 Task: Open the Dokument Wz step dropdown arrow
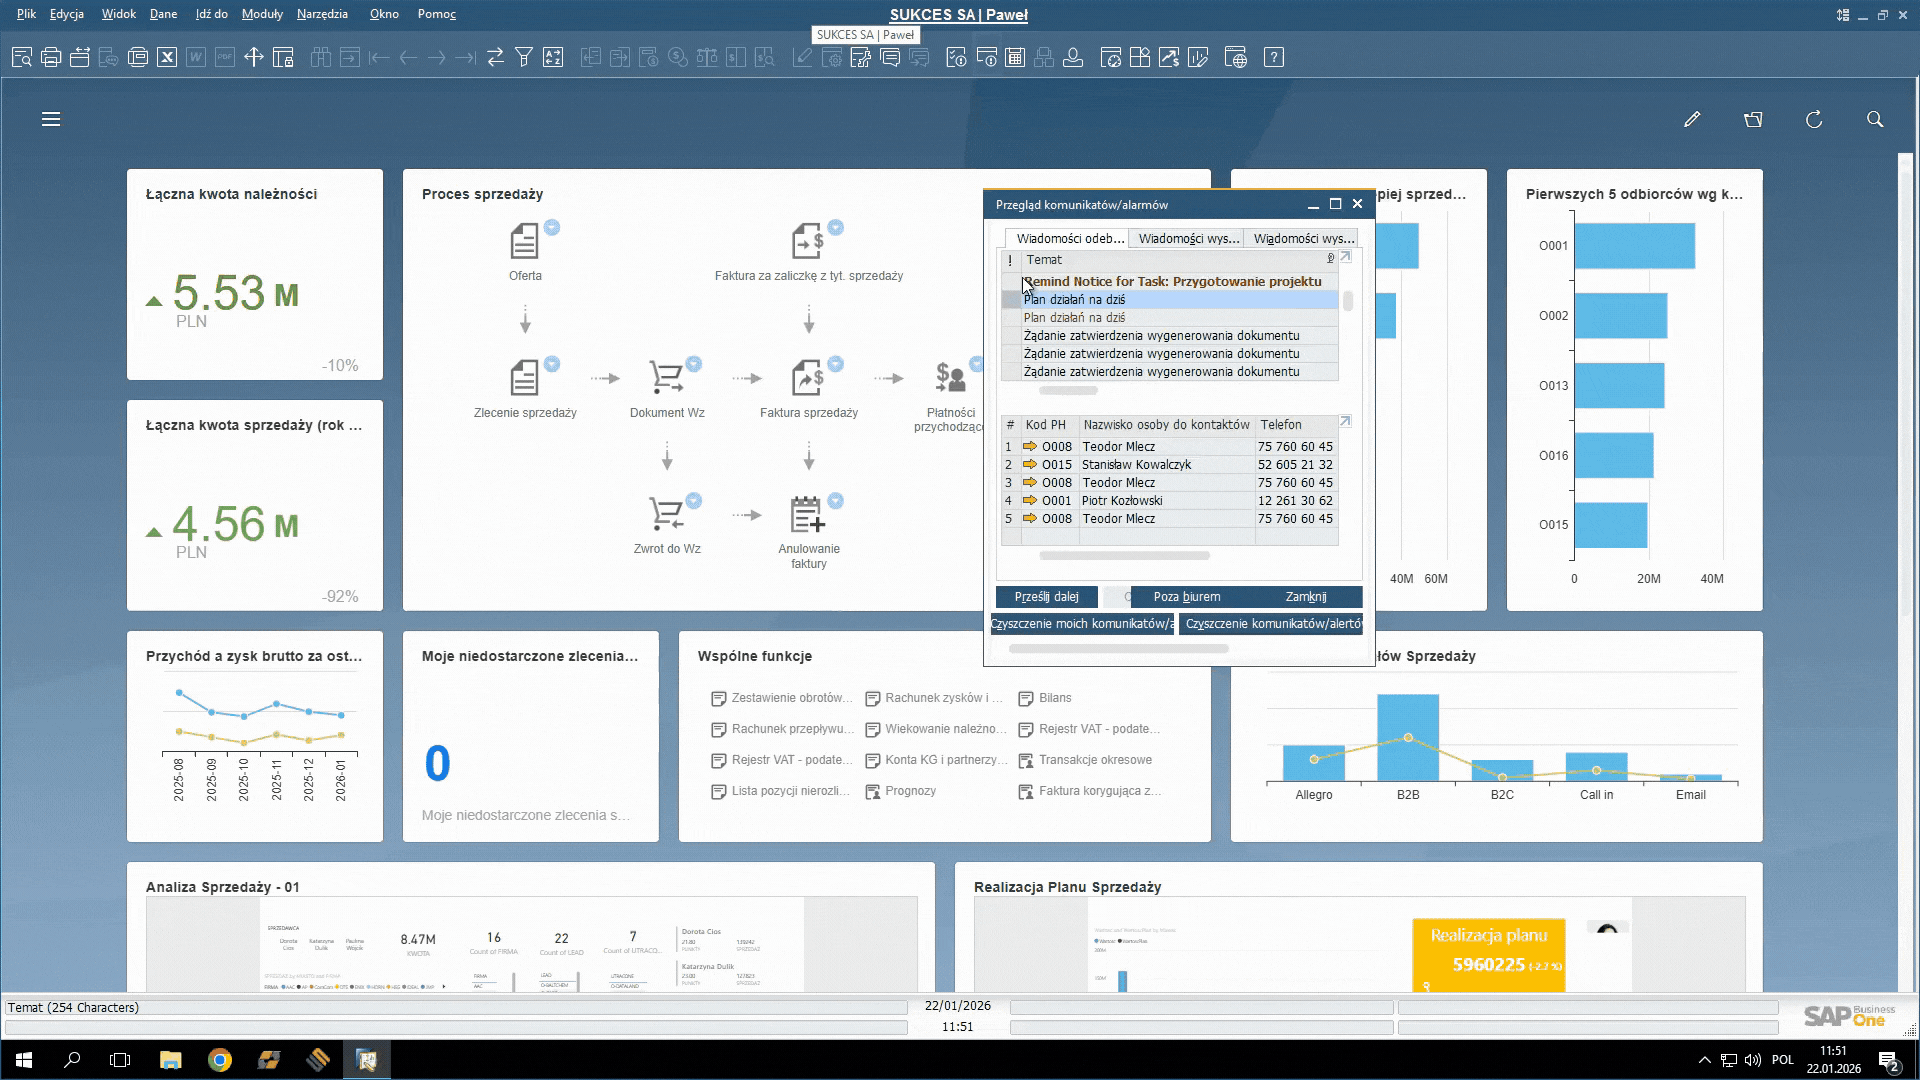point(694,364)
